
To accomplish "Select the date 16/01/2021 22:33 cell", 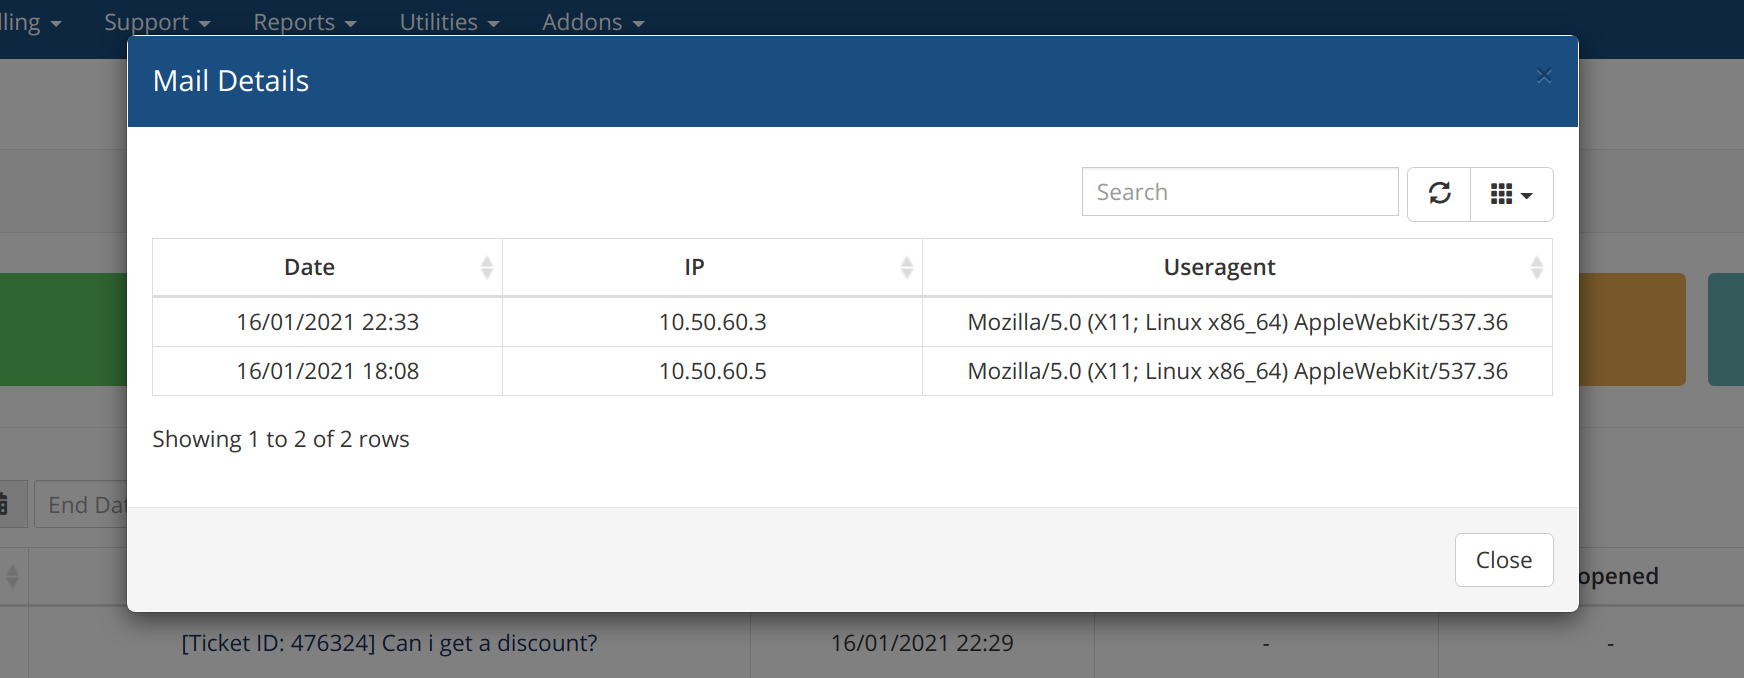I will (x=327, y=322).
